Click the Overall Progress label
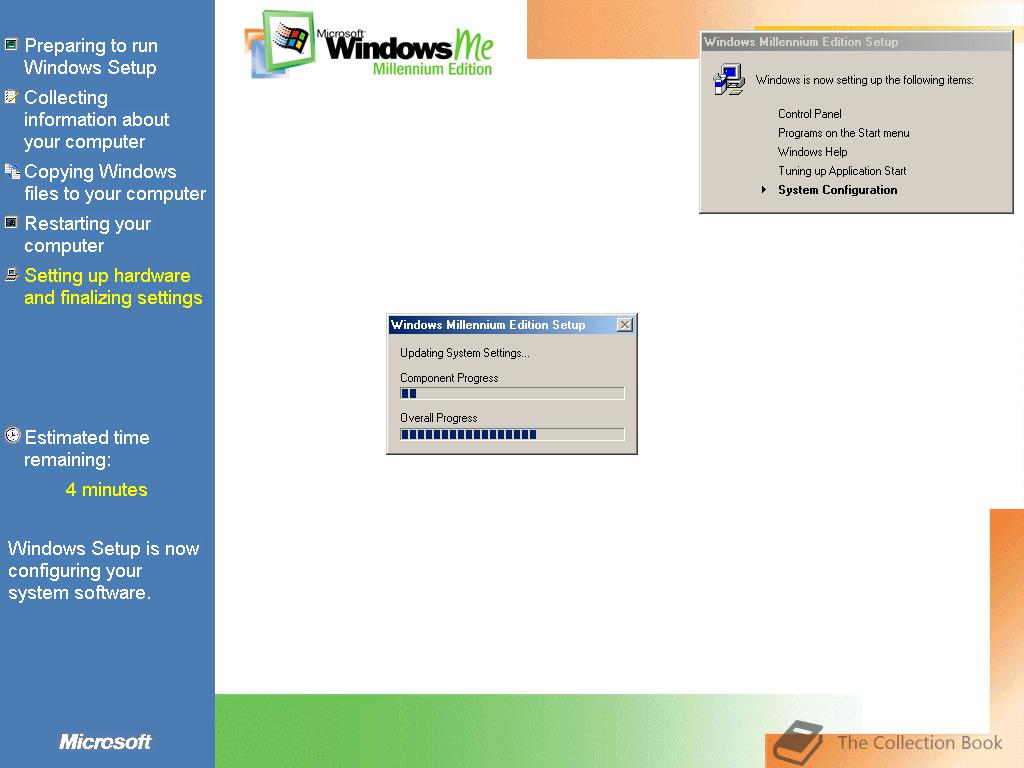The width and height of the screenshot is (1024, 768). click(438, 418)
